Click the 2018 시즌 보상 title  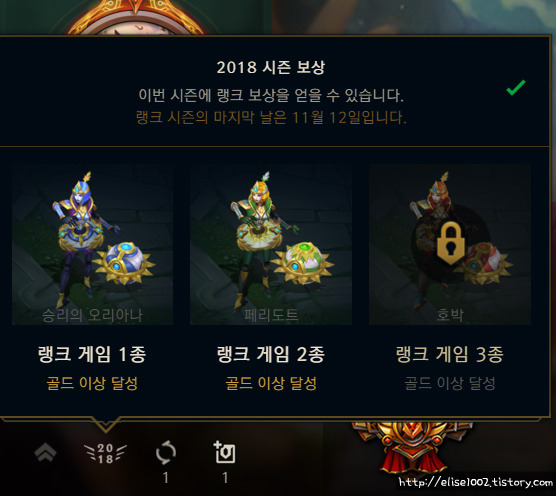(x=271, y=67)
